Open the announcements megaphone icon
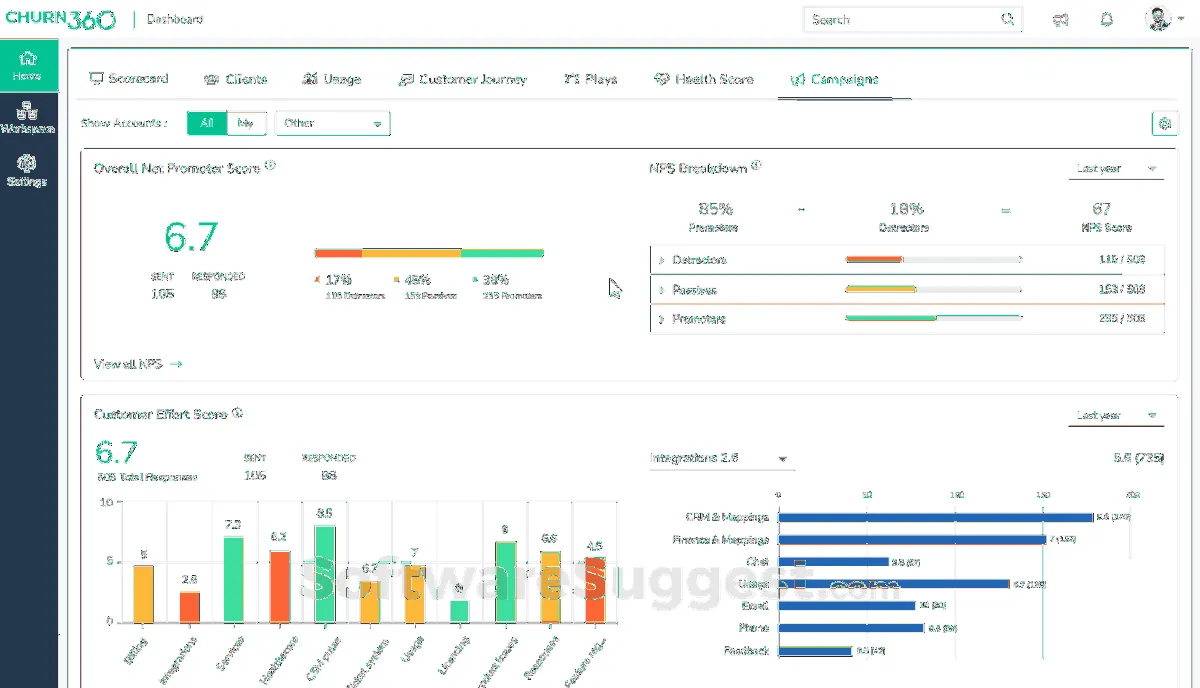1200x688 pixels. [x=1060, y=19]
